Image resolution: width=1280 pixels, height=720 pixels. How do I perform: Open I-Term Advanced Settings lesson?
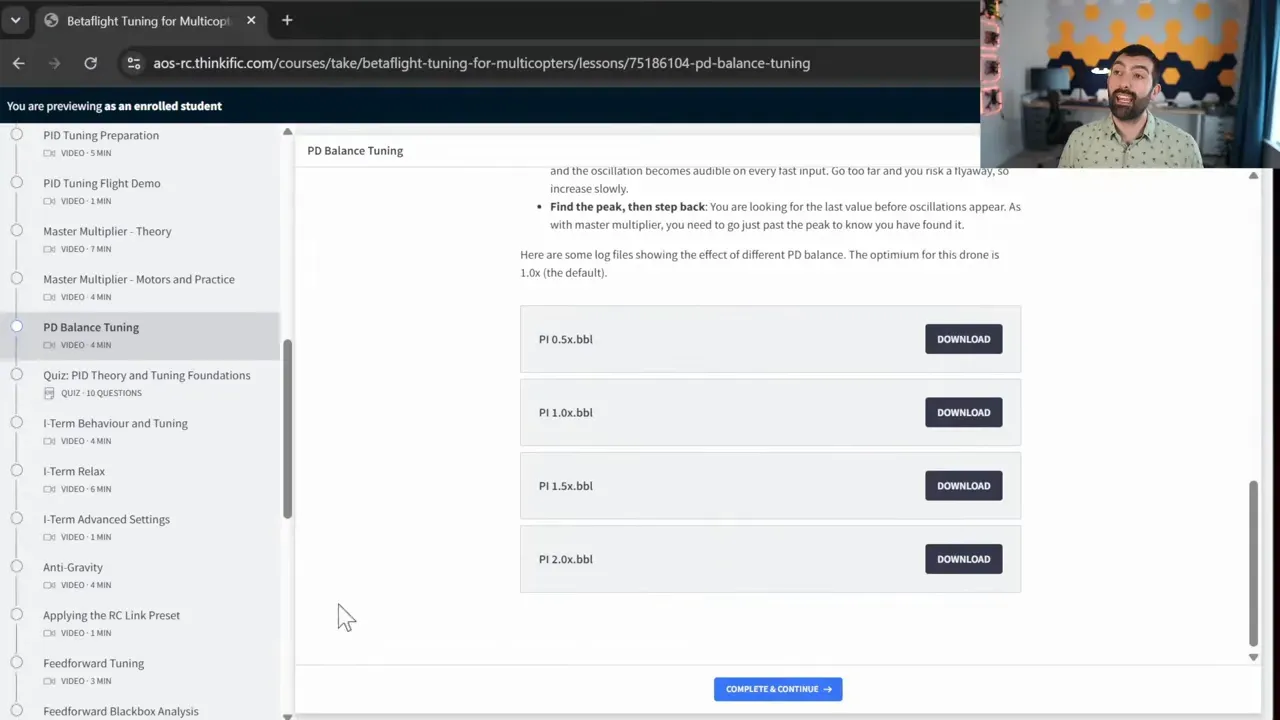pyautogui.click(x=106, y=519)
